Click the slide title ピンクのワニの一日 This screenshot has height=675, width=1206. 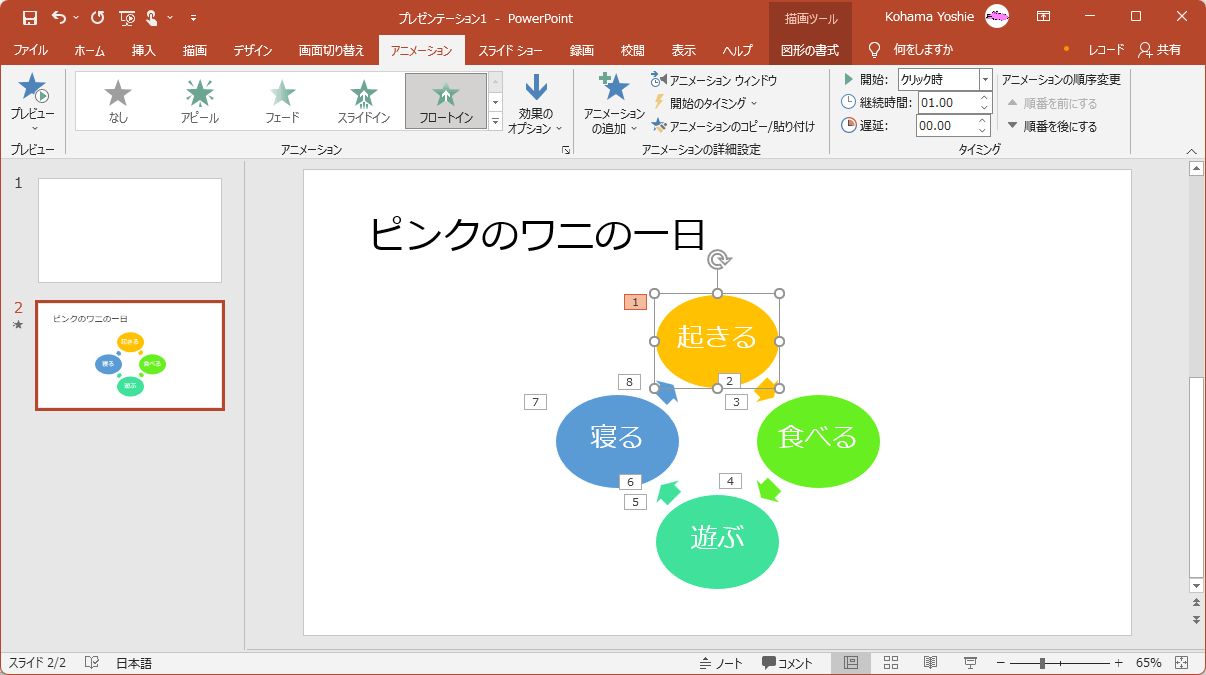point(537,235)
